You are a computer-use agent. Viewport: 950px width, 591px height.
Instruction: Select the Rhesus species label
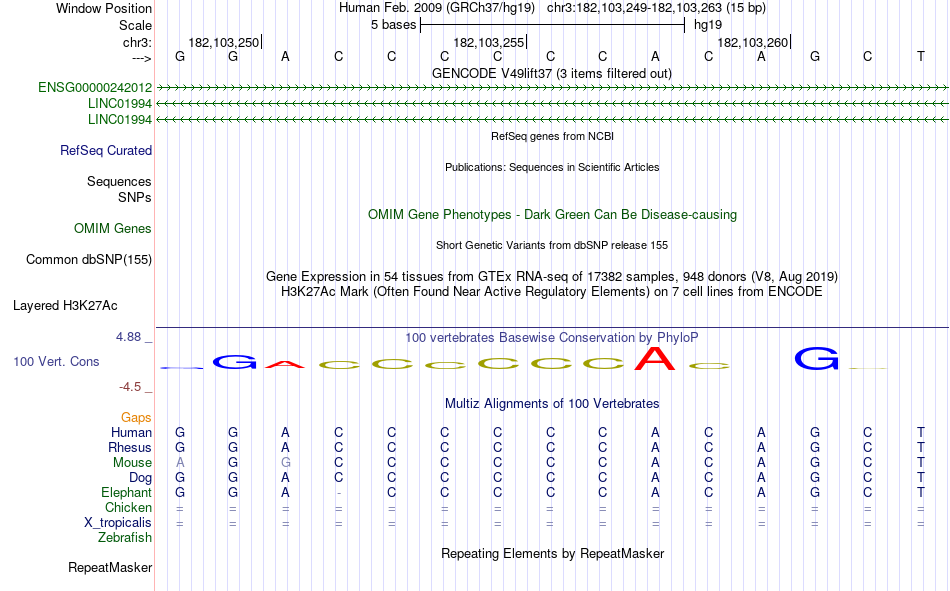point(130,447)
